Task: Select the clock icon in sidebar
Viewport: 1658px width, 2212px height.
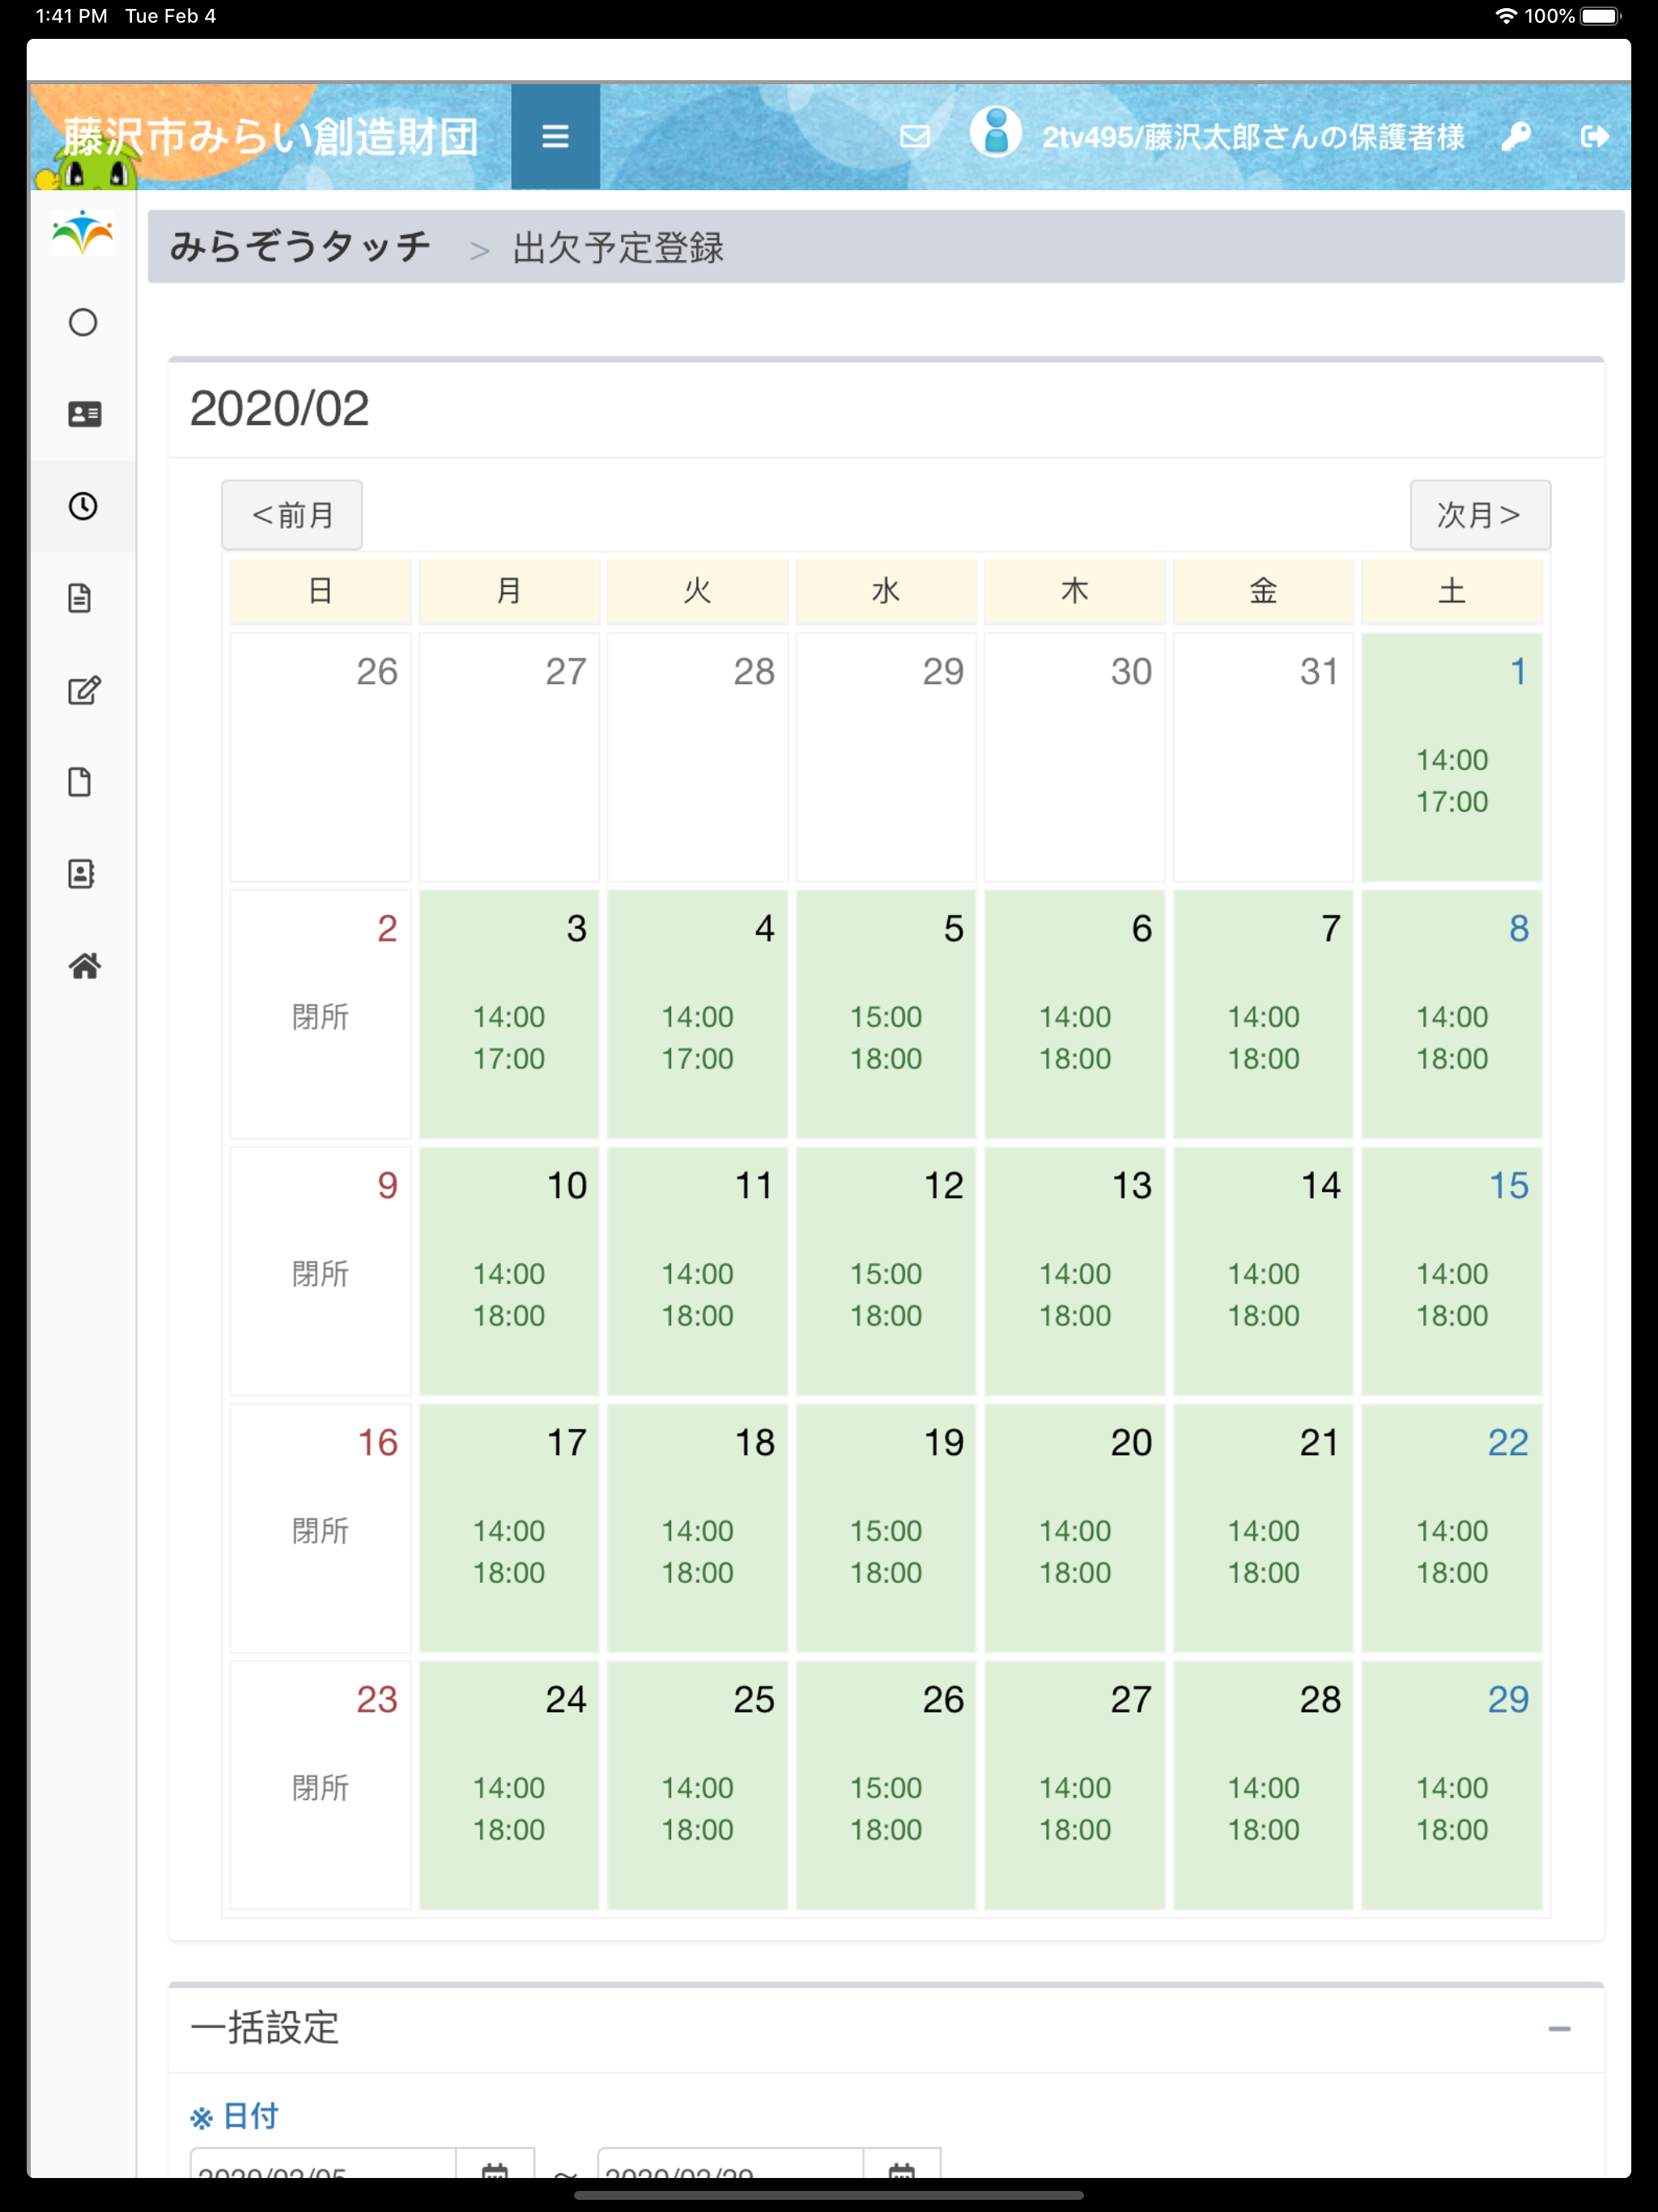Action: coord(83,506)
